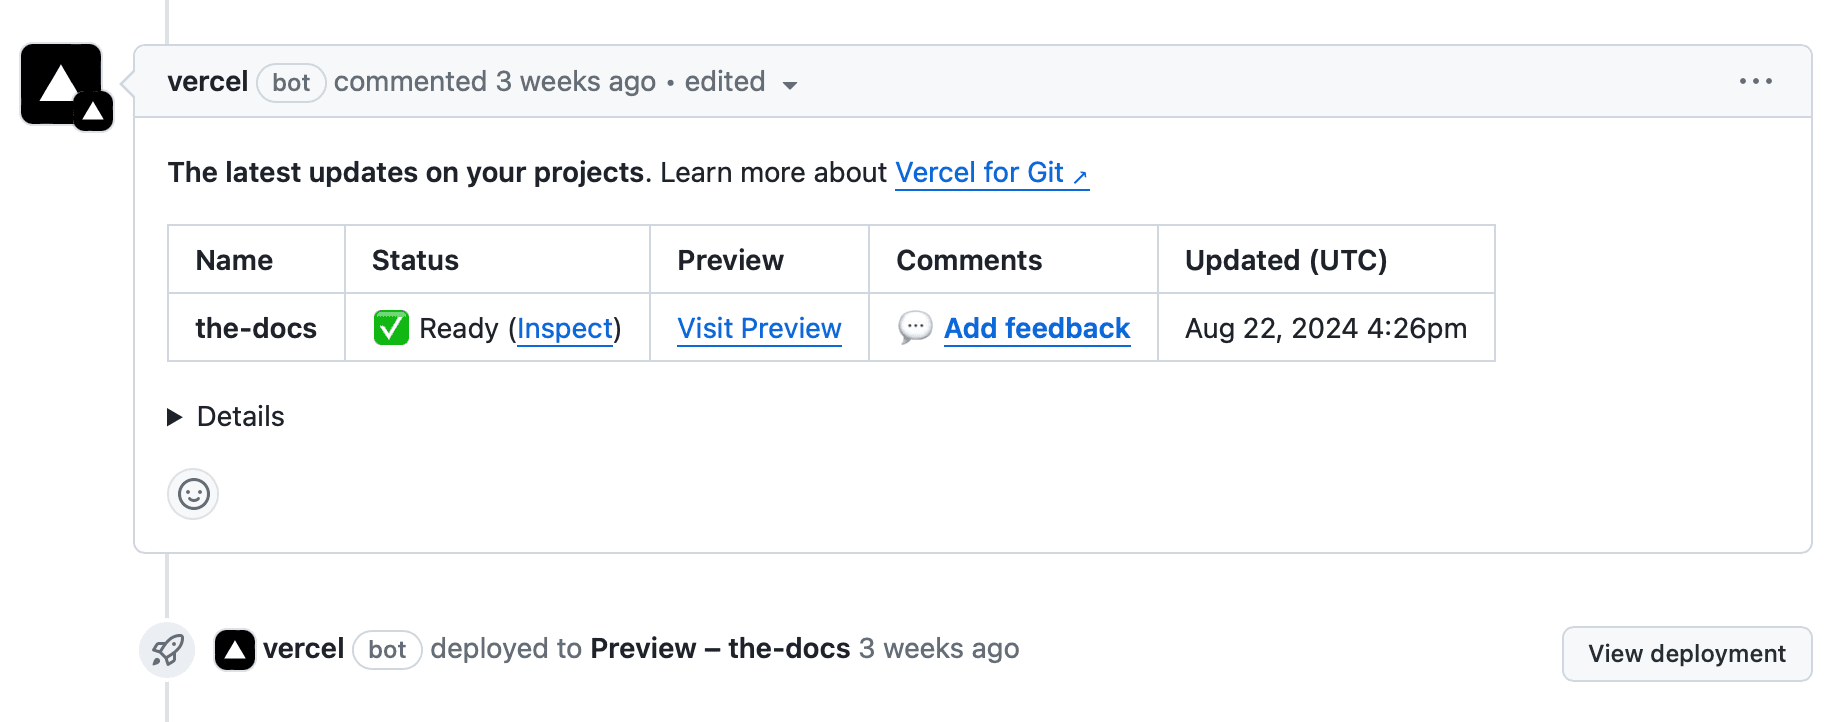Image resolution: width=1840 pixels, height=722 pixels.
Task: Click Add feedback in the Comments column
Action: pos(1036,327)
